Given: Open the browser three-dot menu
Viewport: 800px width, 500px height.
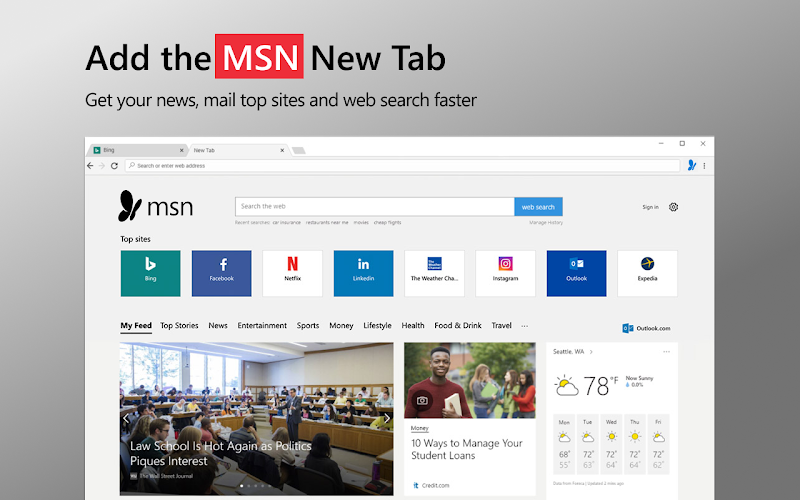Looking at the screenshot, I should point(704,166).
